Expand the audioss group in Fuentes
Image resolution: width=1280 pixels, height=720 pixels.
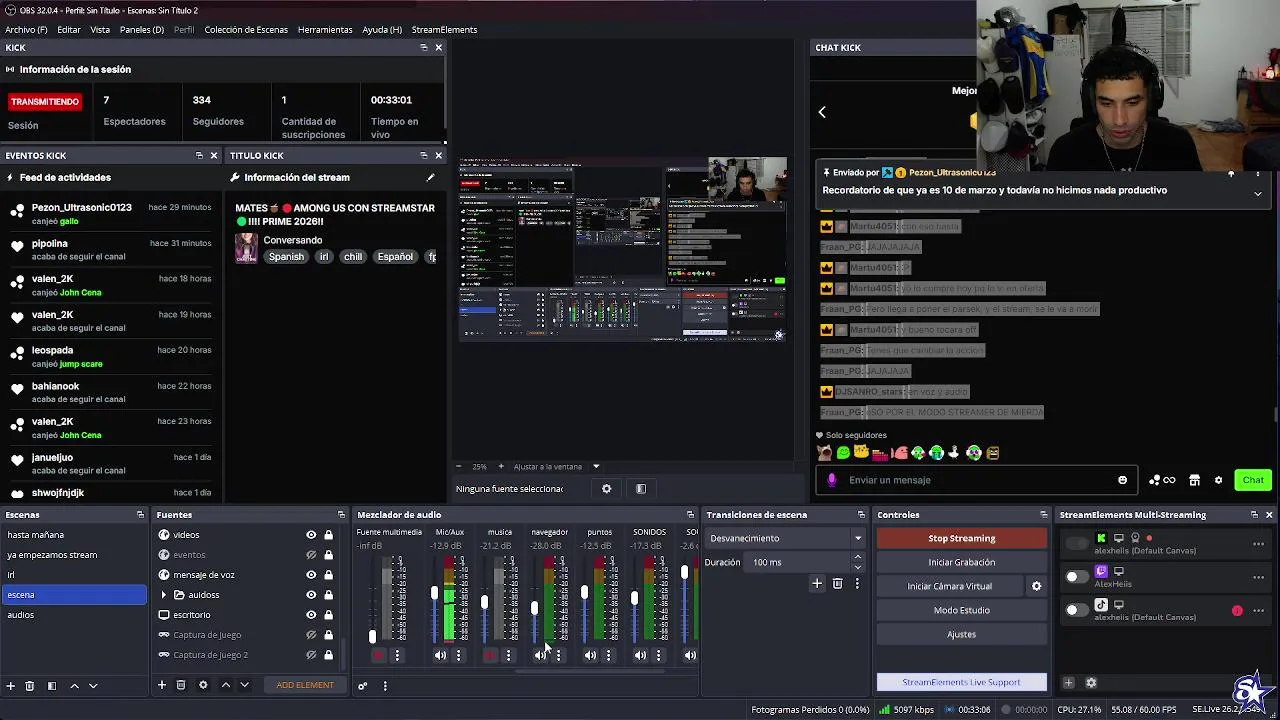pos(164,595)
